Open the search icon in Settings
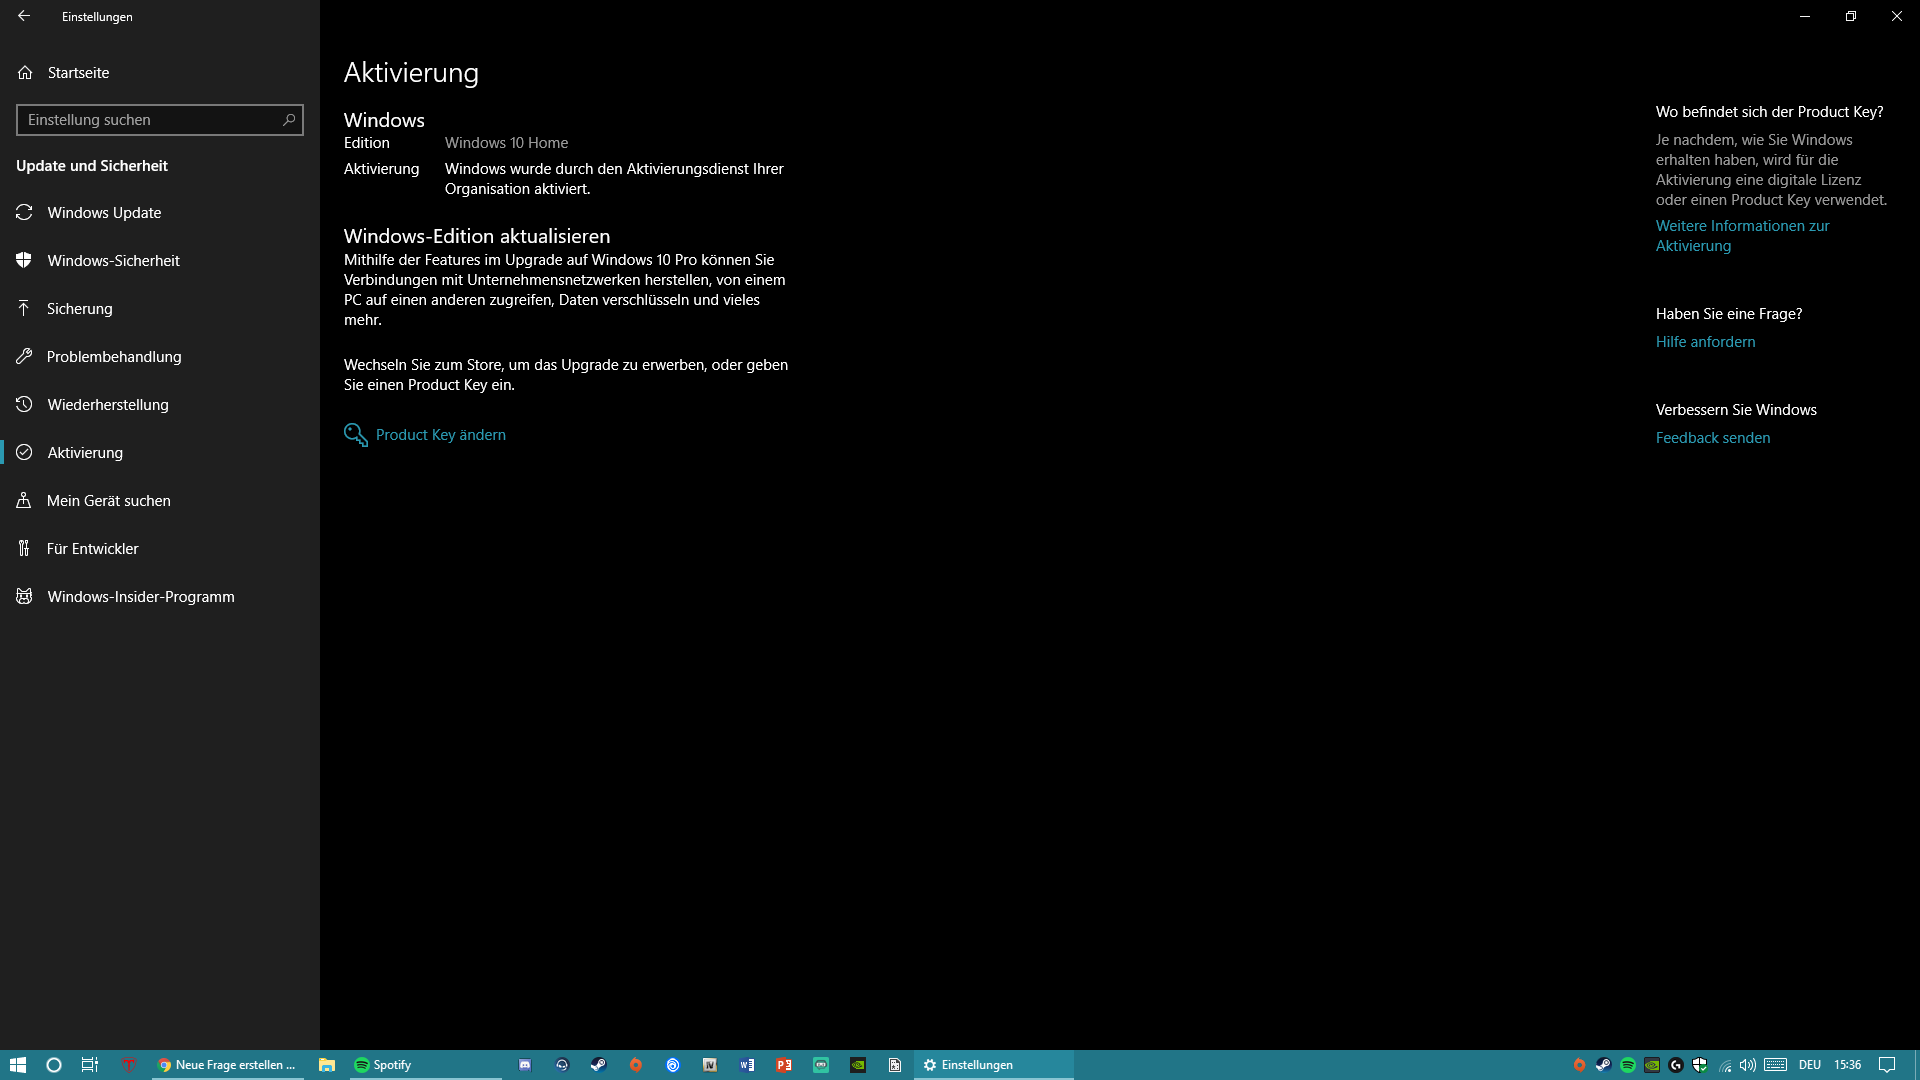The image size is (1920, 1080). point(289,119)
